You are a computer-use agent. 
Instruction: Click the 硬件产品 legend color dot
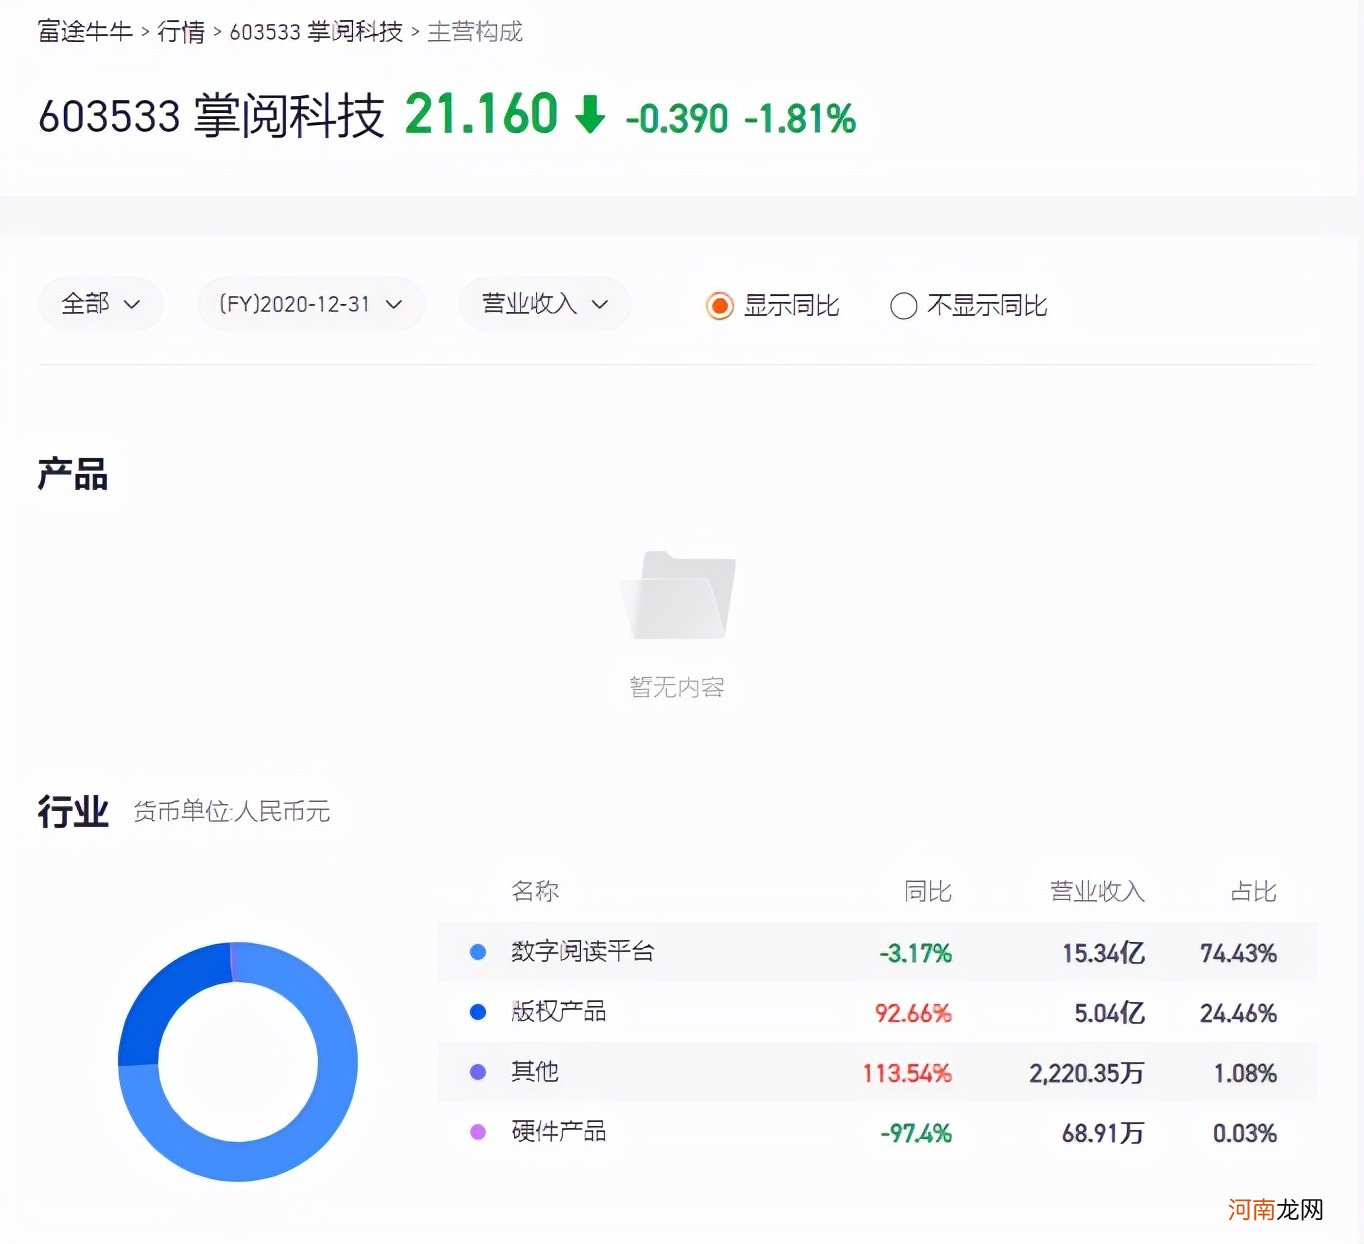pos(478,1132)
